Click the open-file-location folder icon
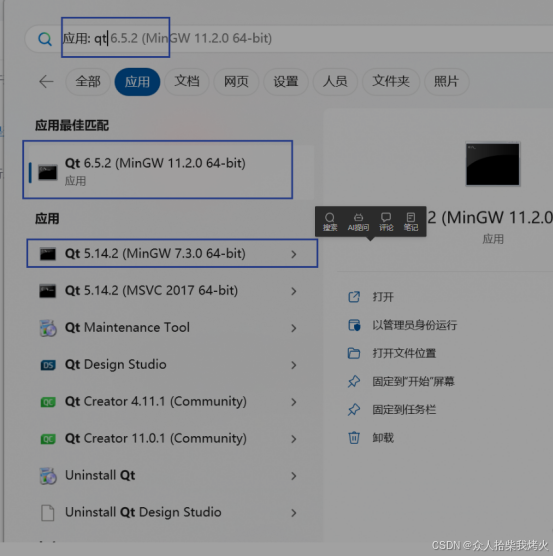553x557 pixels. 354,353
